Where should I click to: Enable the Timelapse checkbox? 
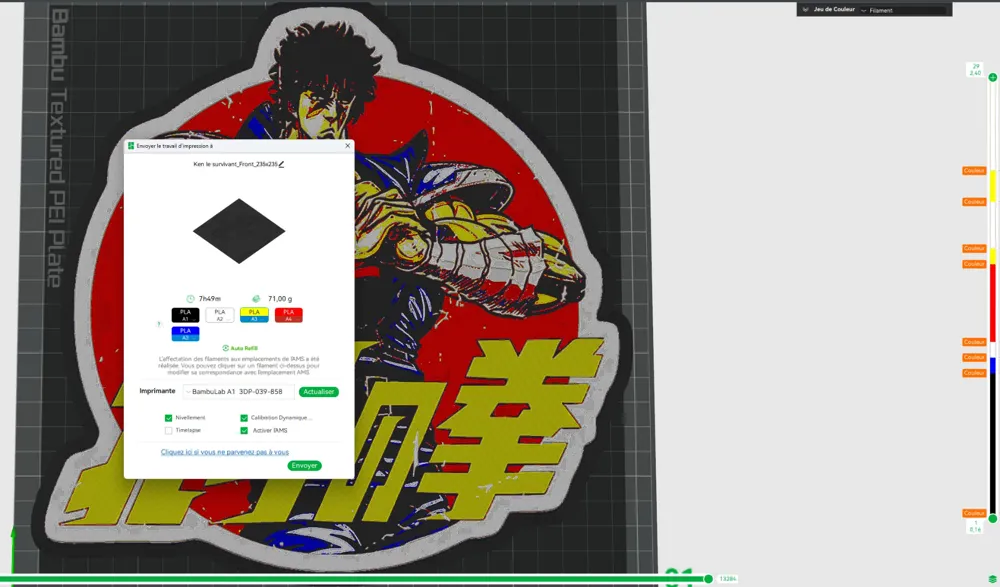pos(168,431)
